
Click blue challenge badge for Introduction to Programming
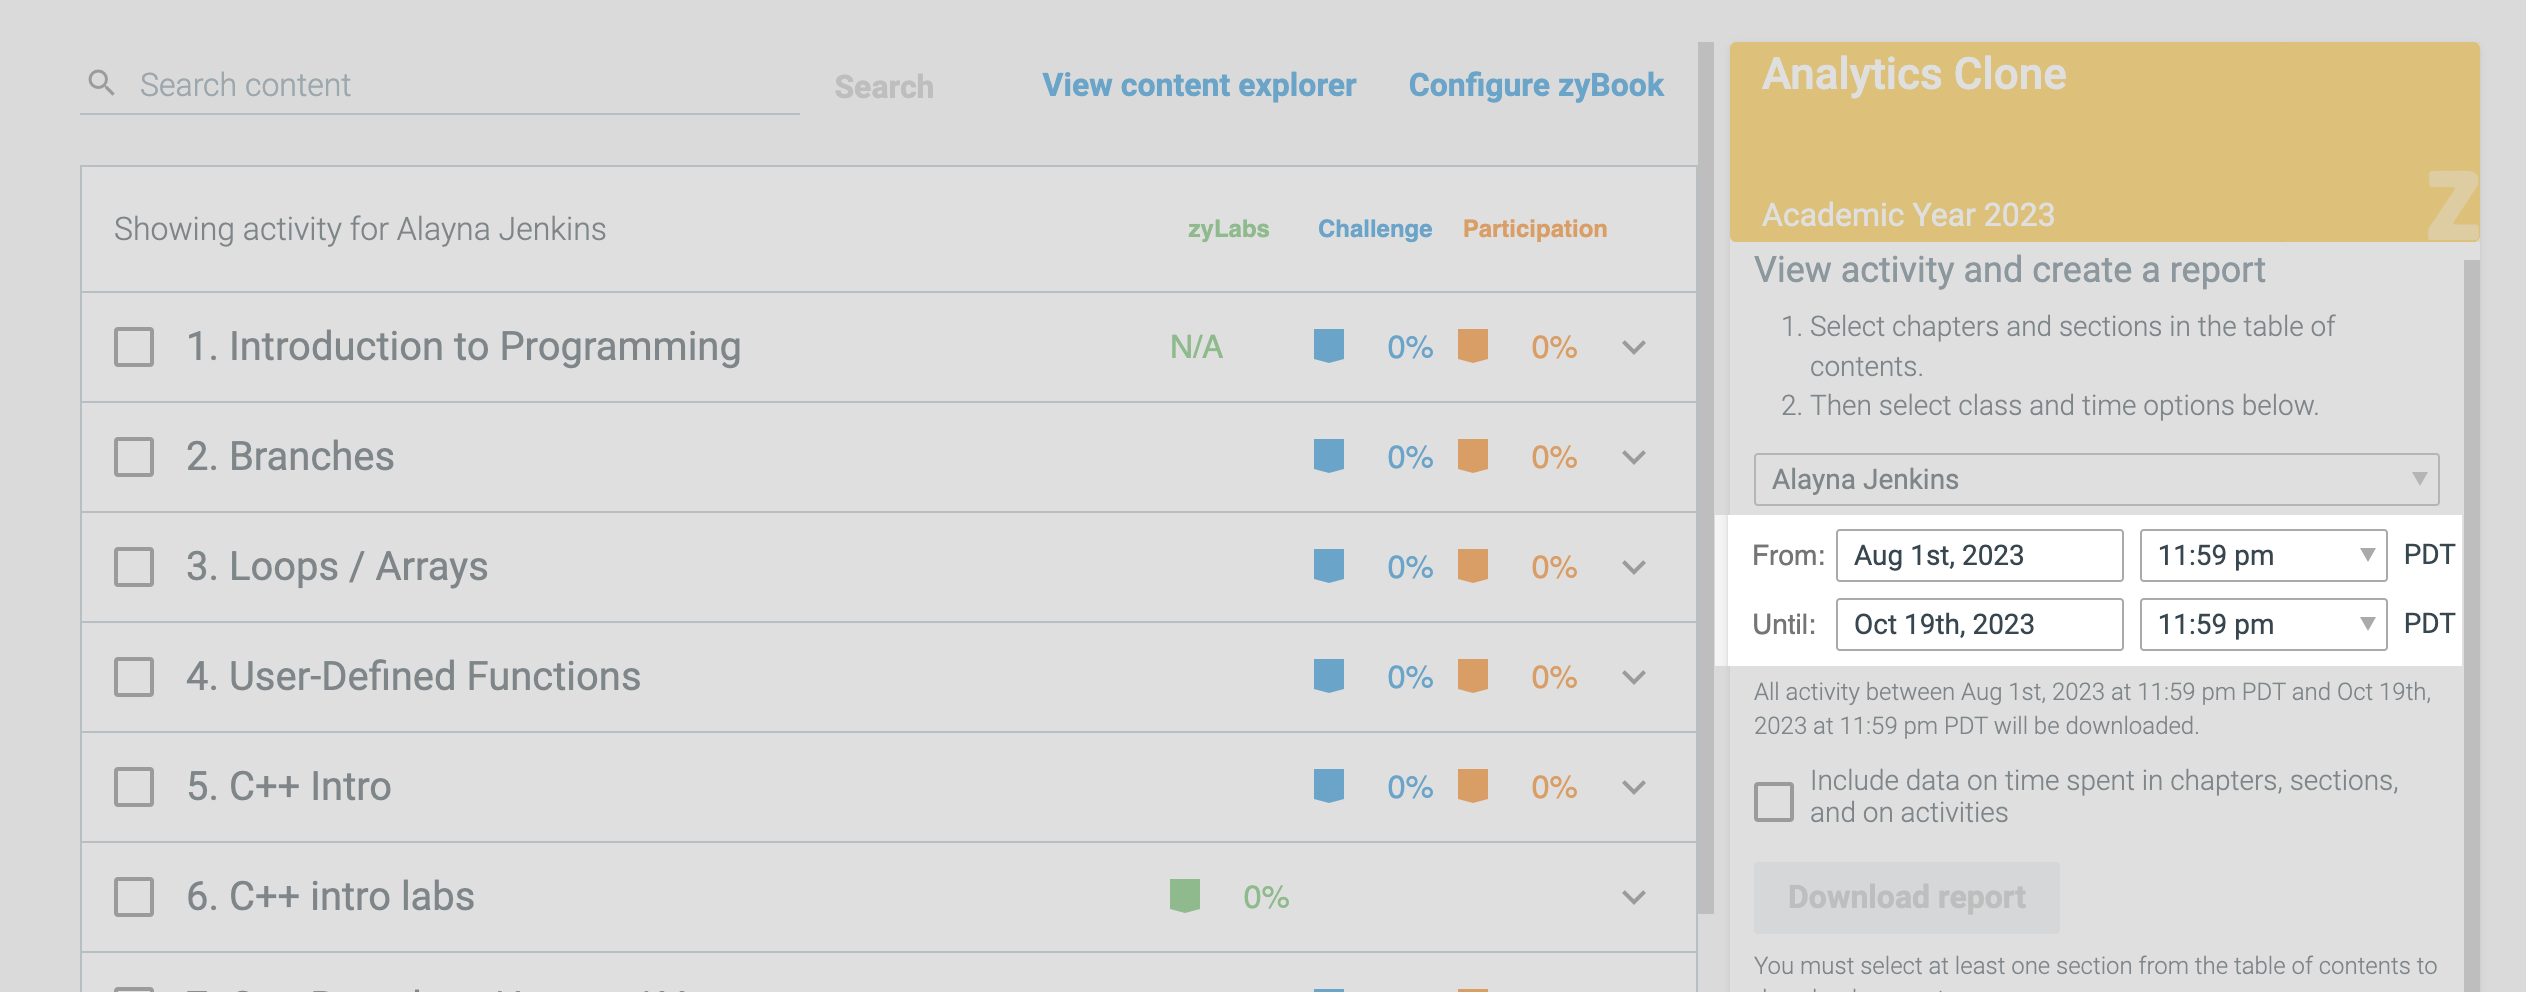point(1328,346)
